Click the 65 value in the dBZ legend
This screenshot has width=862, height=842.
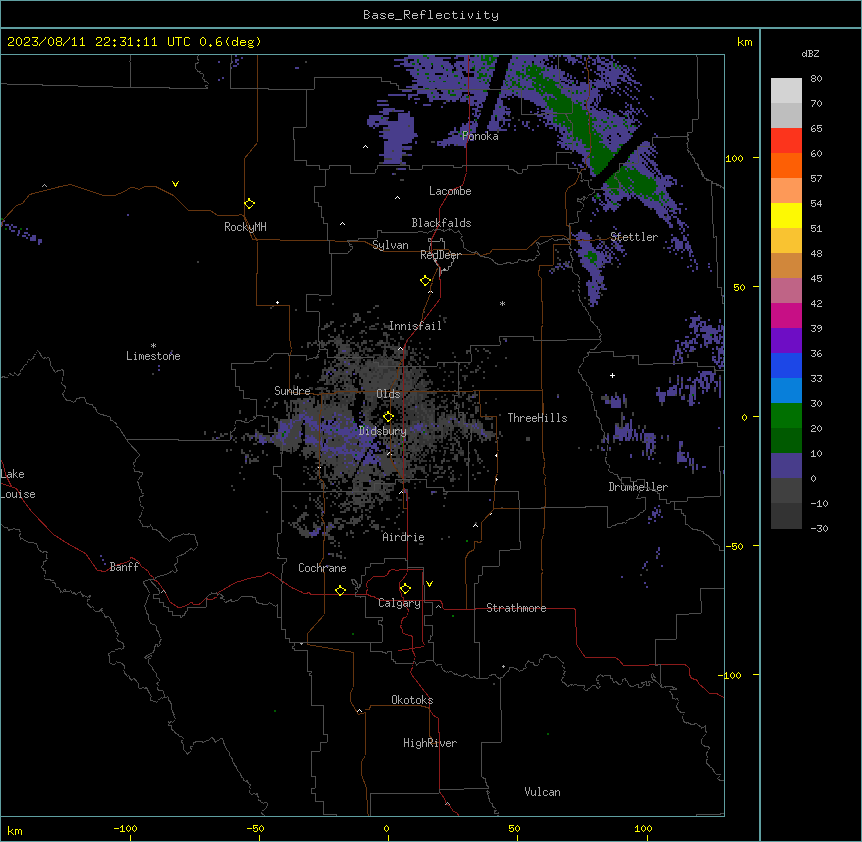(x=816, y=129)
